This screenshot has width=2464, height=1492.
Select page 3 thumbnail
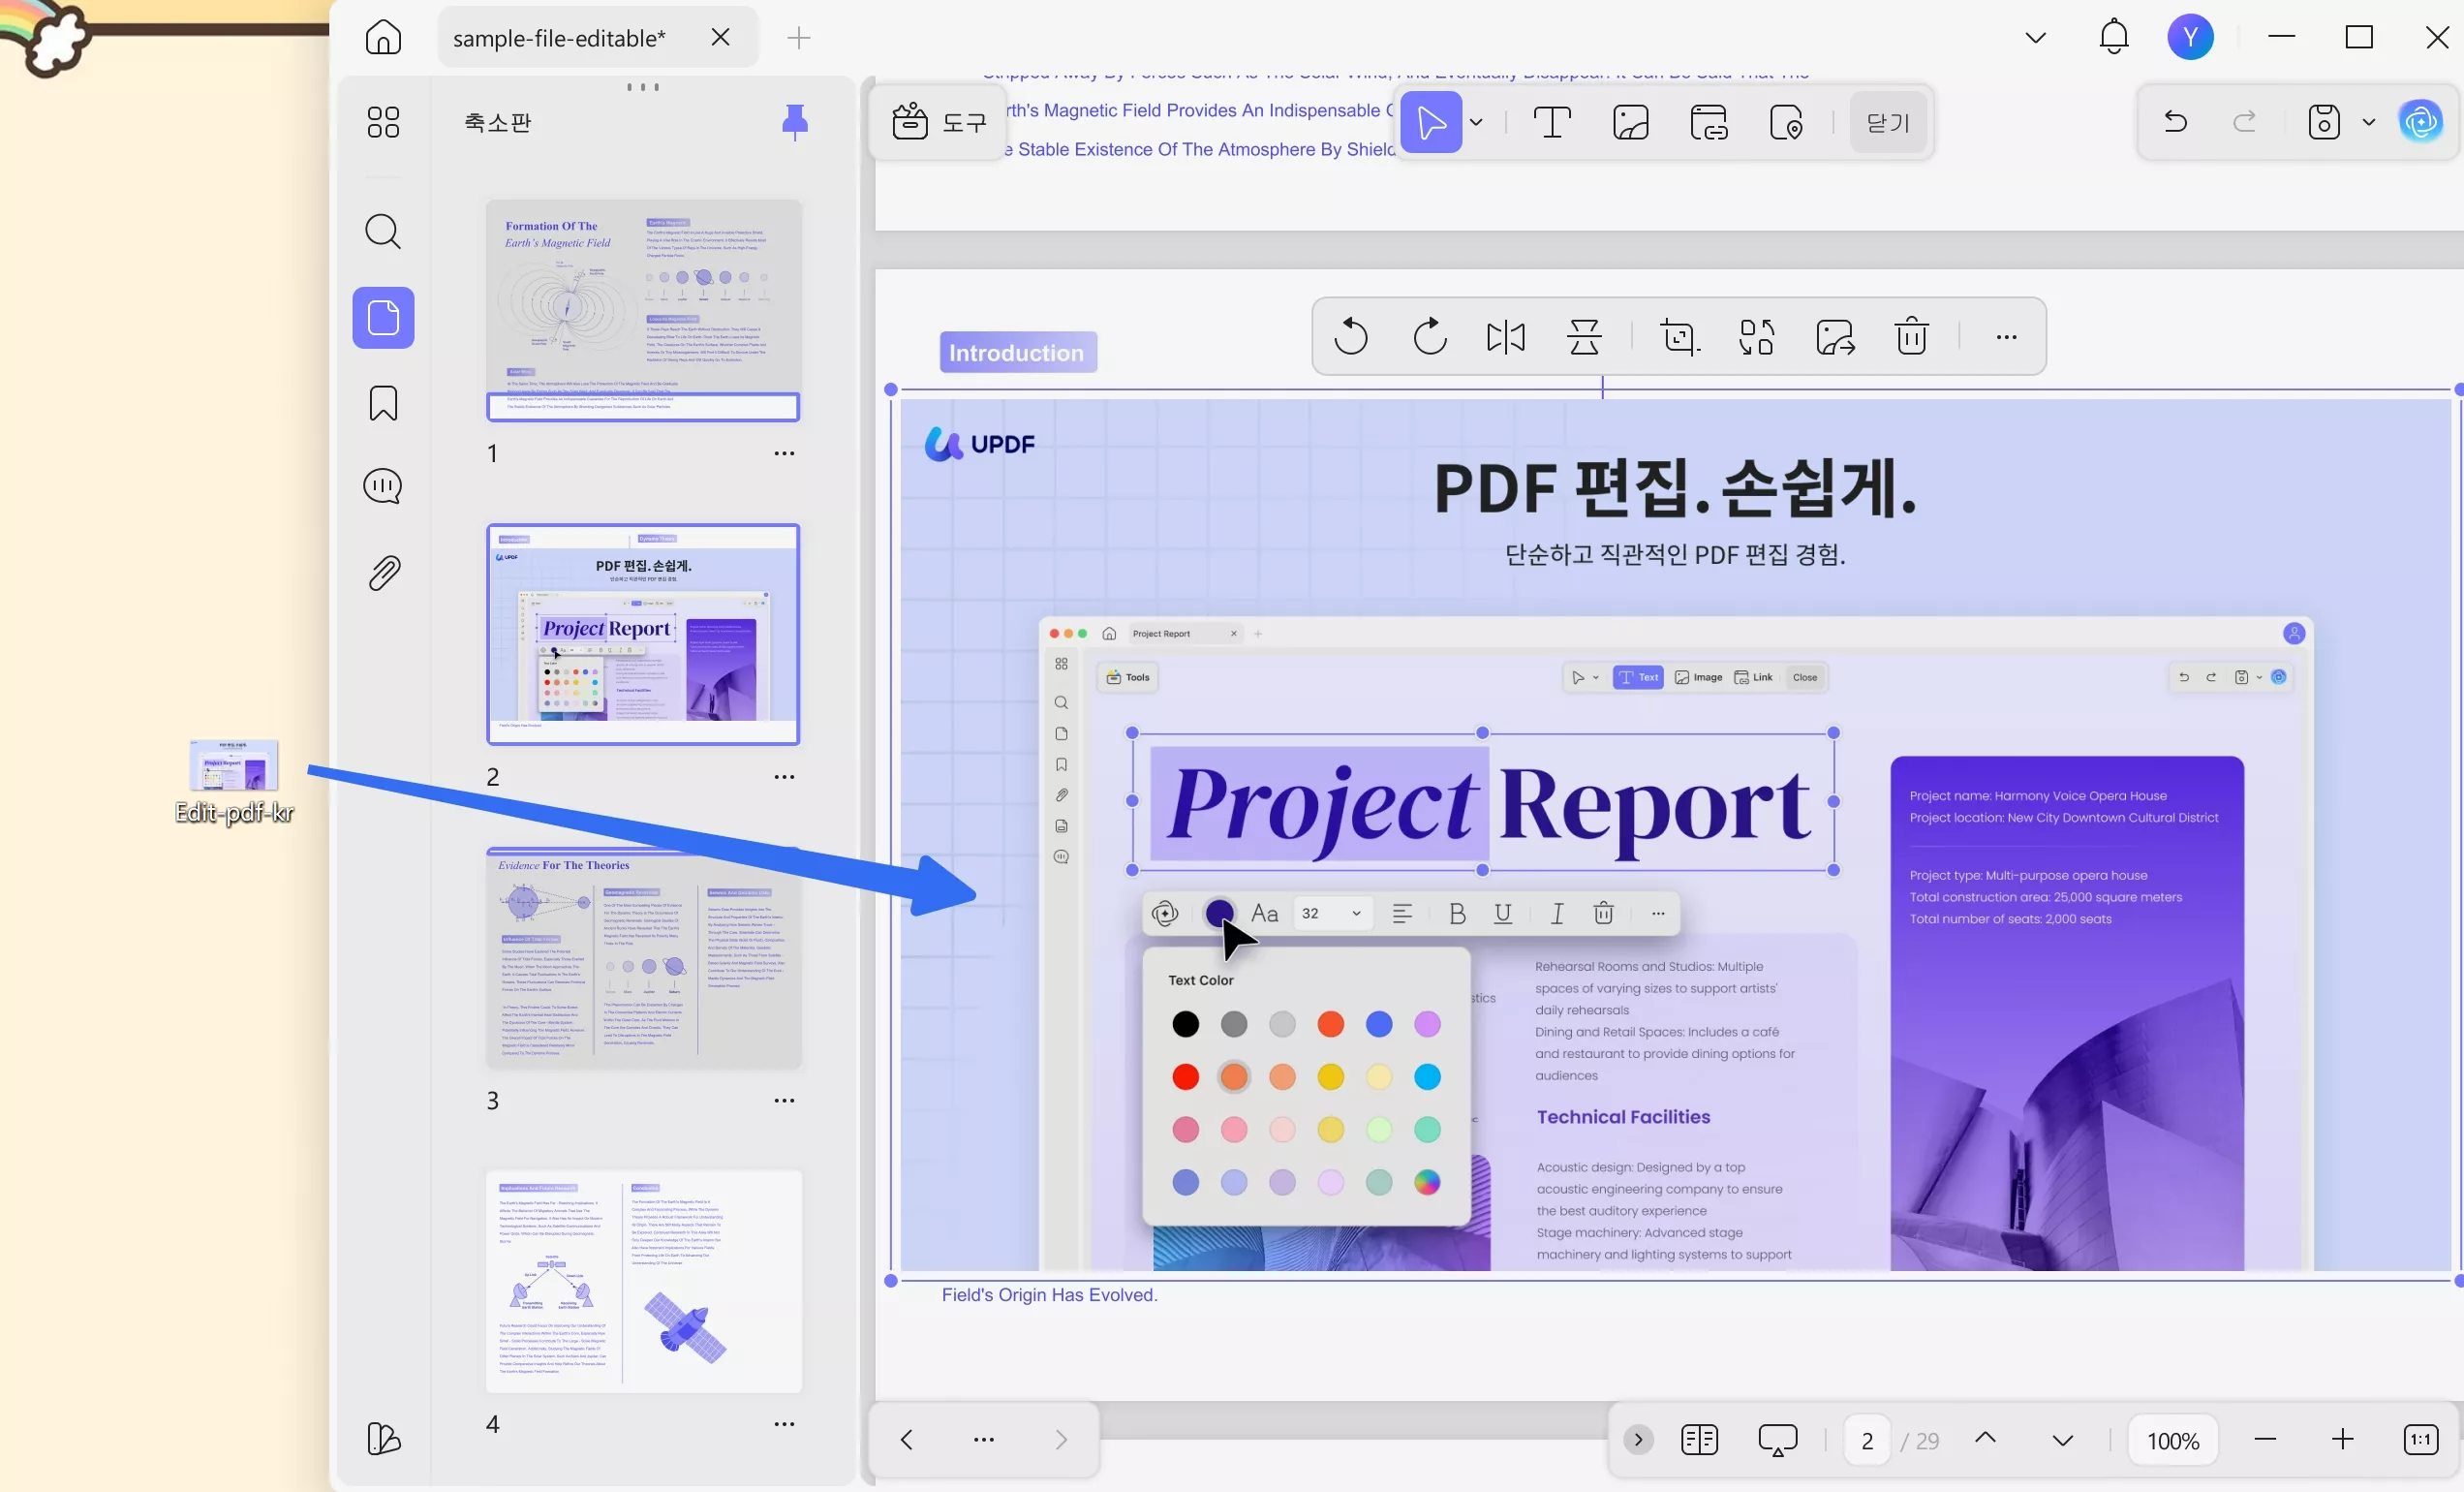[643, 958]
